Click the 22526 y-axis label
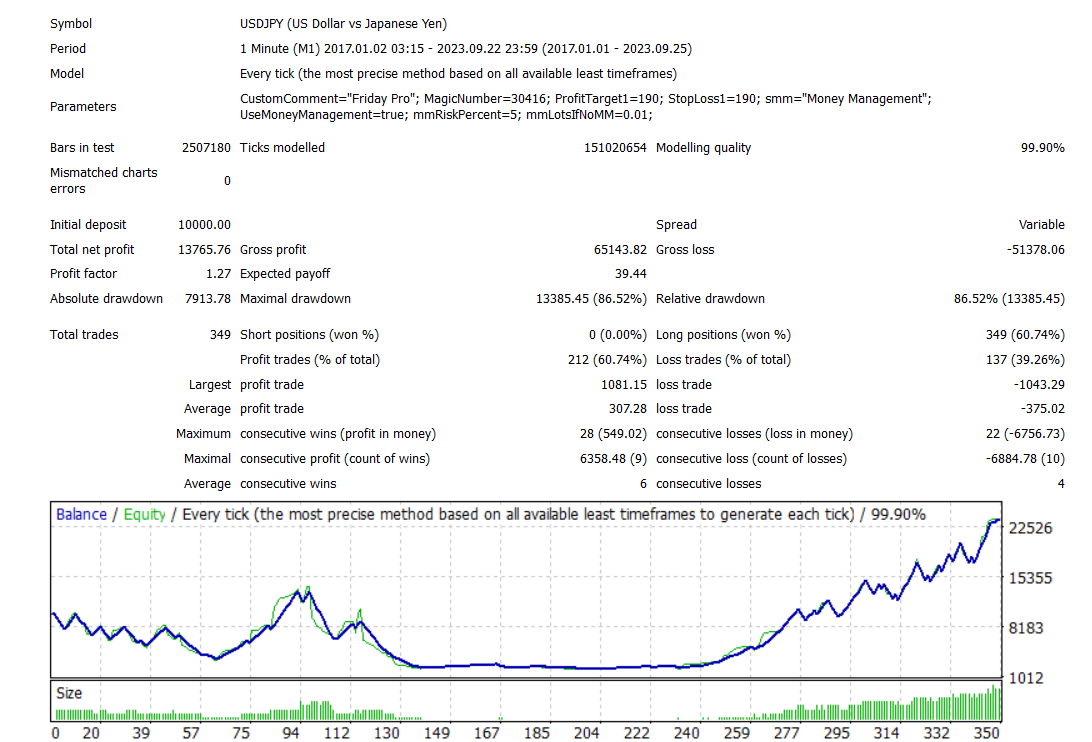The image size is (1092, 742). [1030, 528]
